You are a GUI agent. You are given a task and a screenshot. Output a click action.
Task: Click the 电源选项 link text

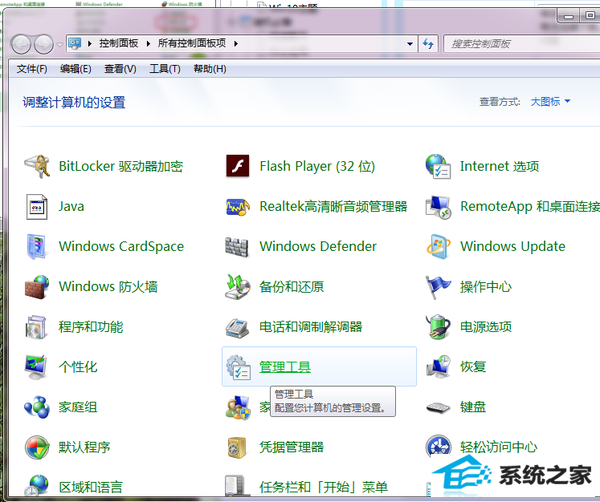486,327
